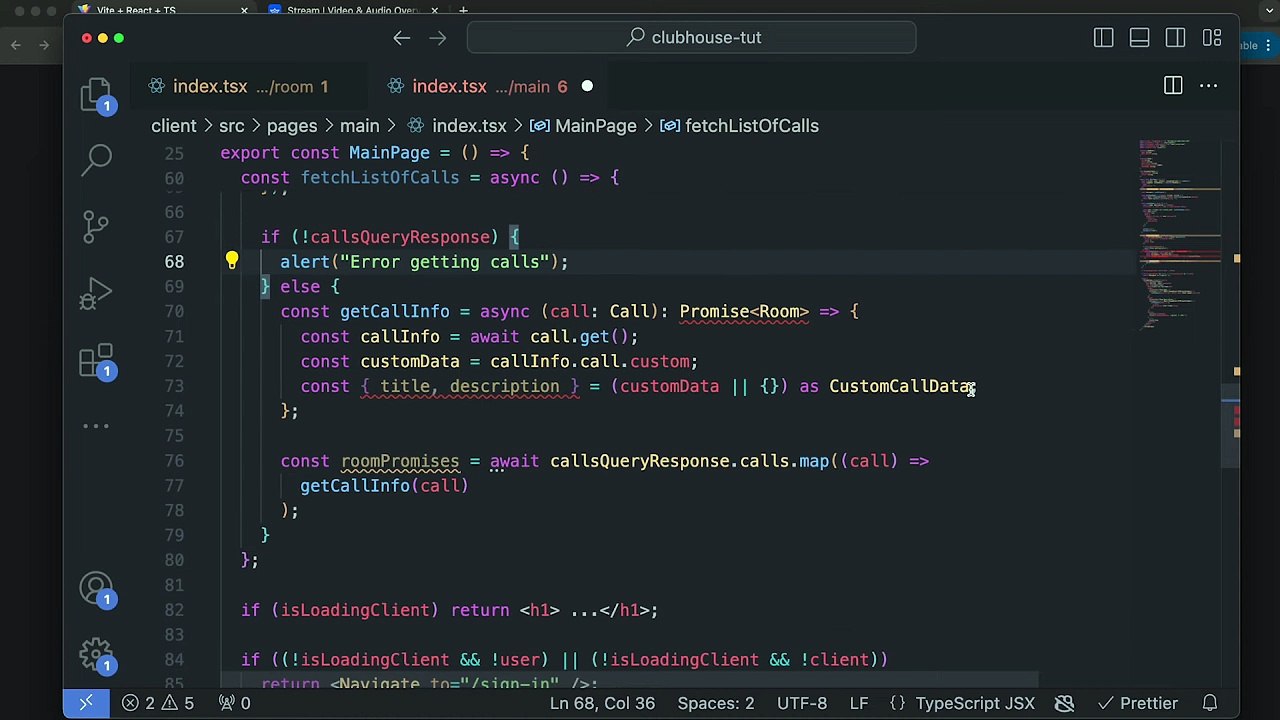Close the unsaved index.tsx main tab
Screen dimensions: 1280x720
pos(587,87)
